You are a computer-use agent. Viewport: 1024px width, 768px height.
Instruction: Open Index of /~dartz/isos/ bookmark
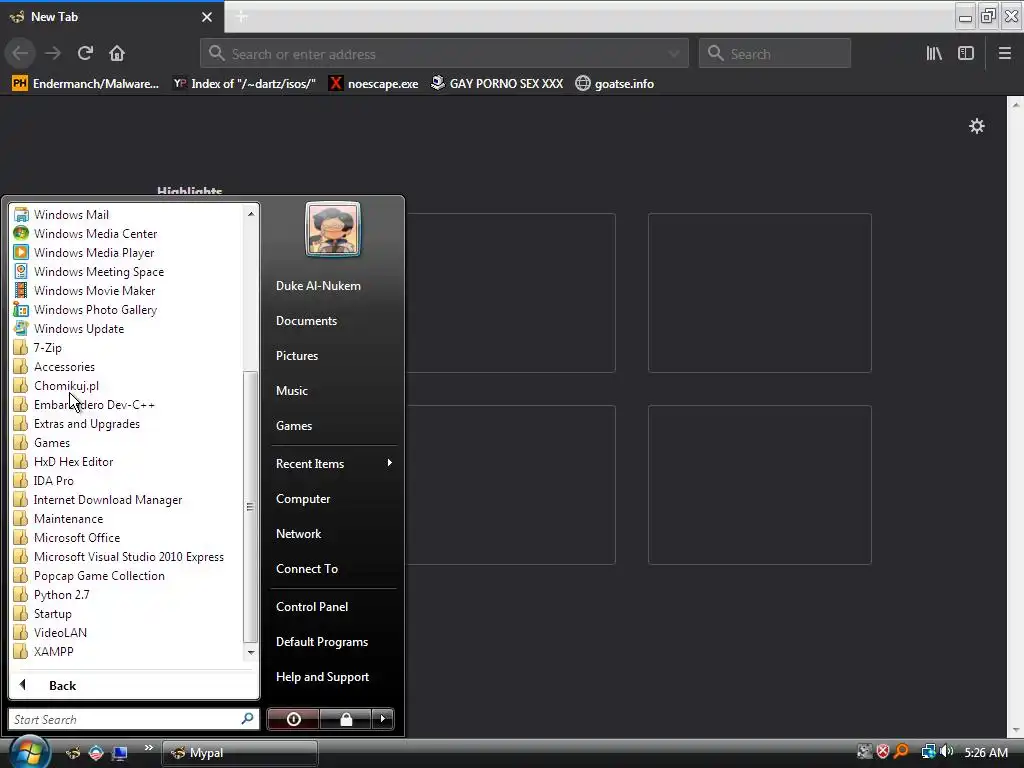[244, 84]
